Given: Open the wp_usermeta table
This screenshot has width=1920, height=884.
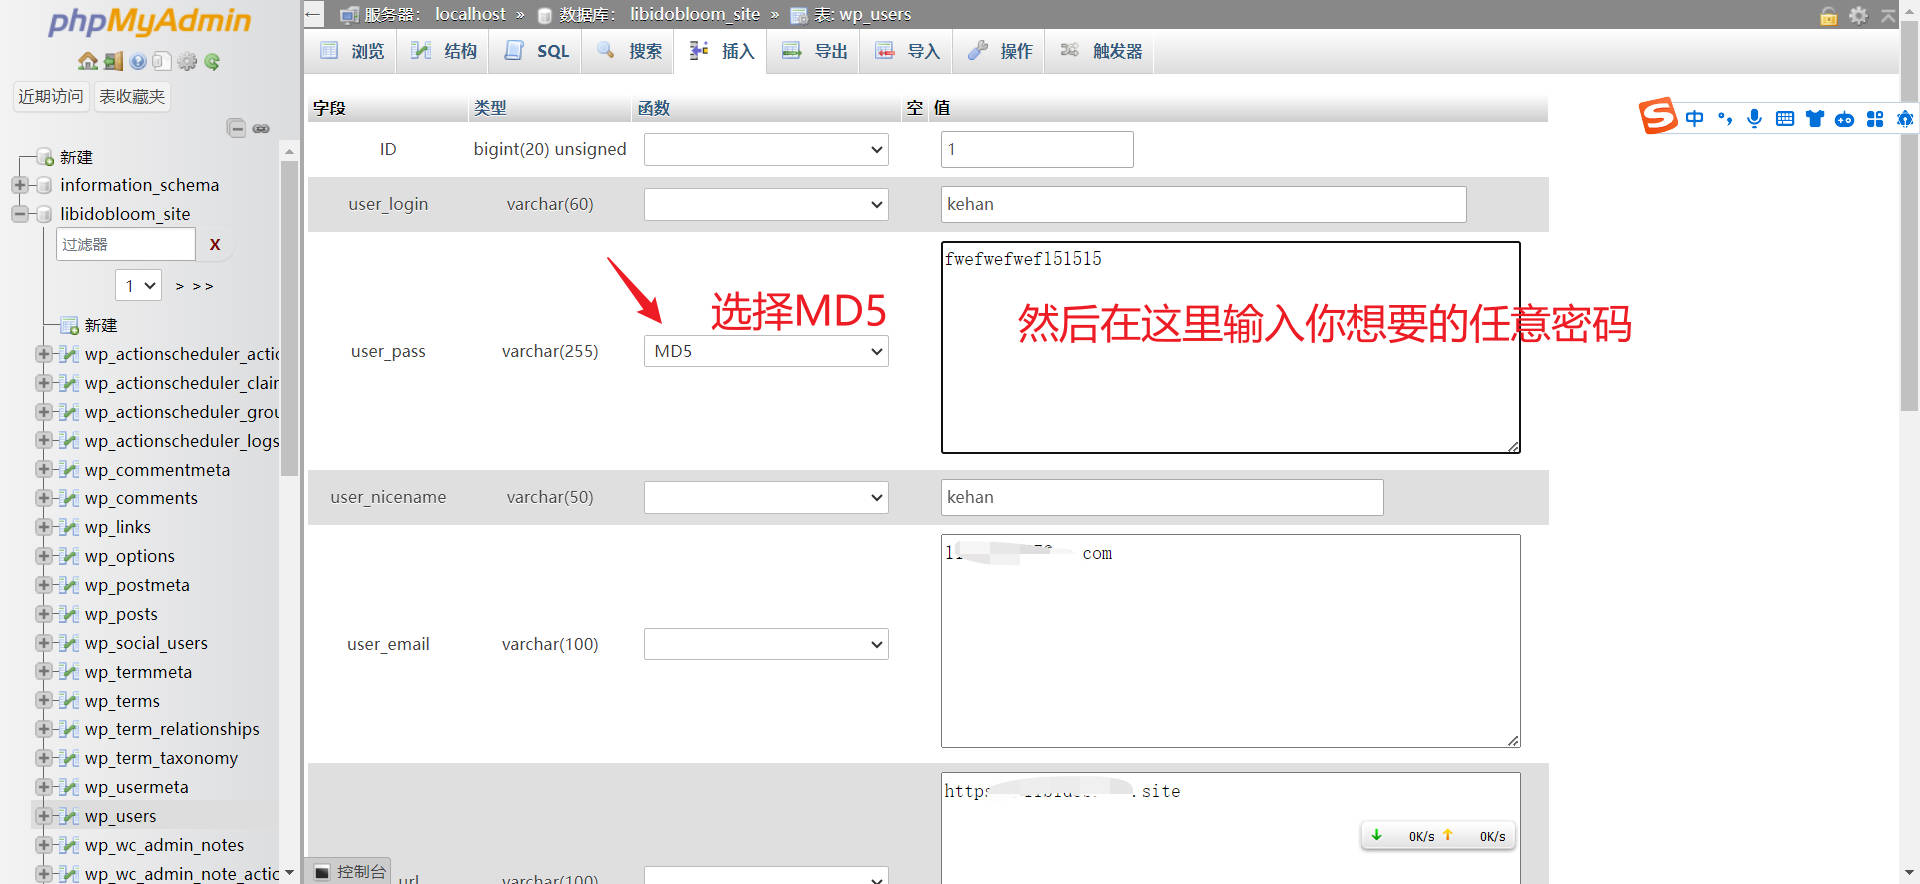Looking at the screenshot, I should click(x=136, y=787).
